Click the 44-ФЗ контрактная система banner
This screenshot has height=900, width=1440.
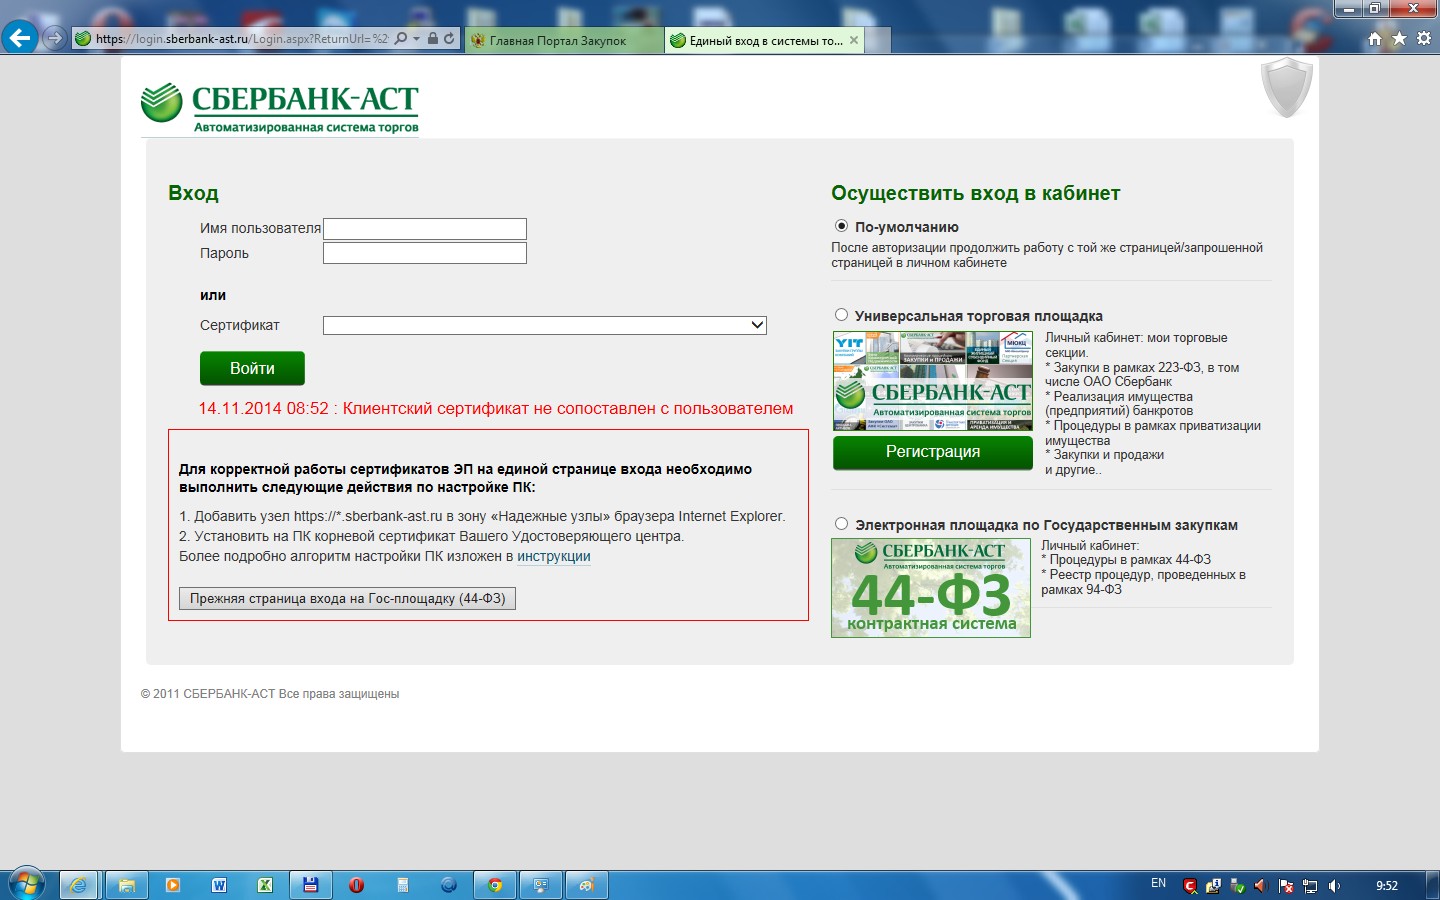click(931, 588)
